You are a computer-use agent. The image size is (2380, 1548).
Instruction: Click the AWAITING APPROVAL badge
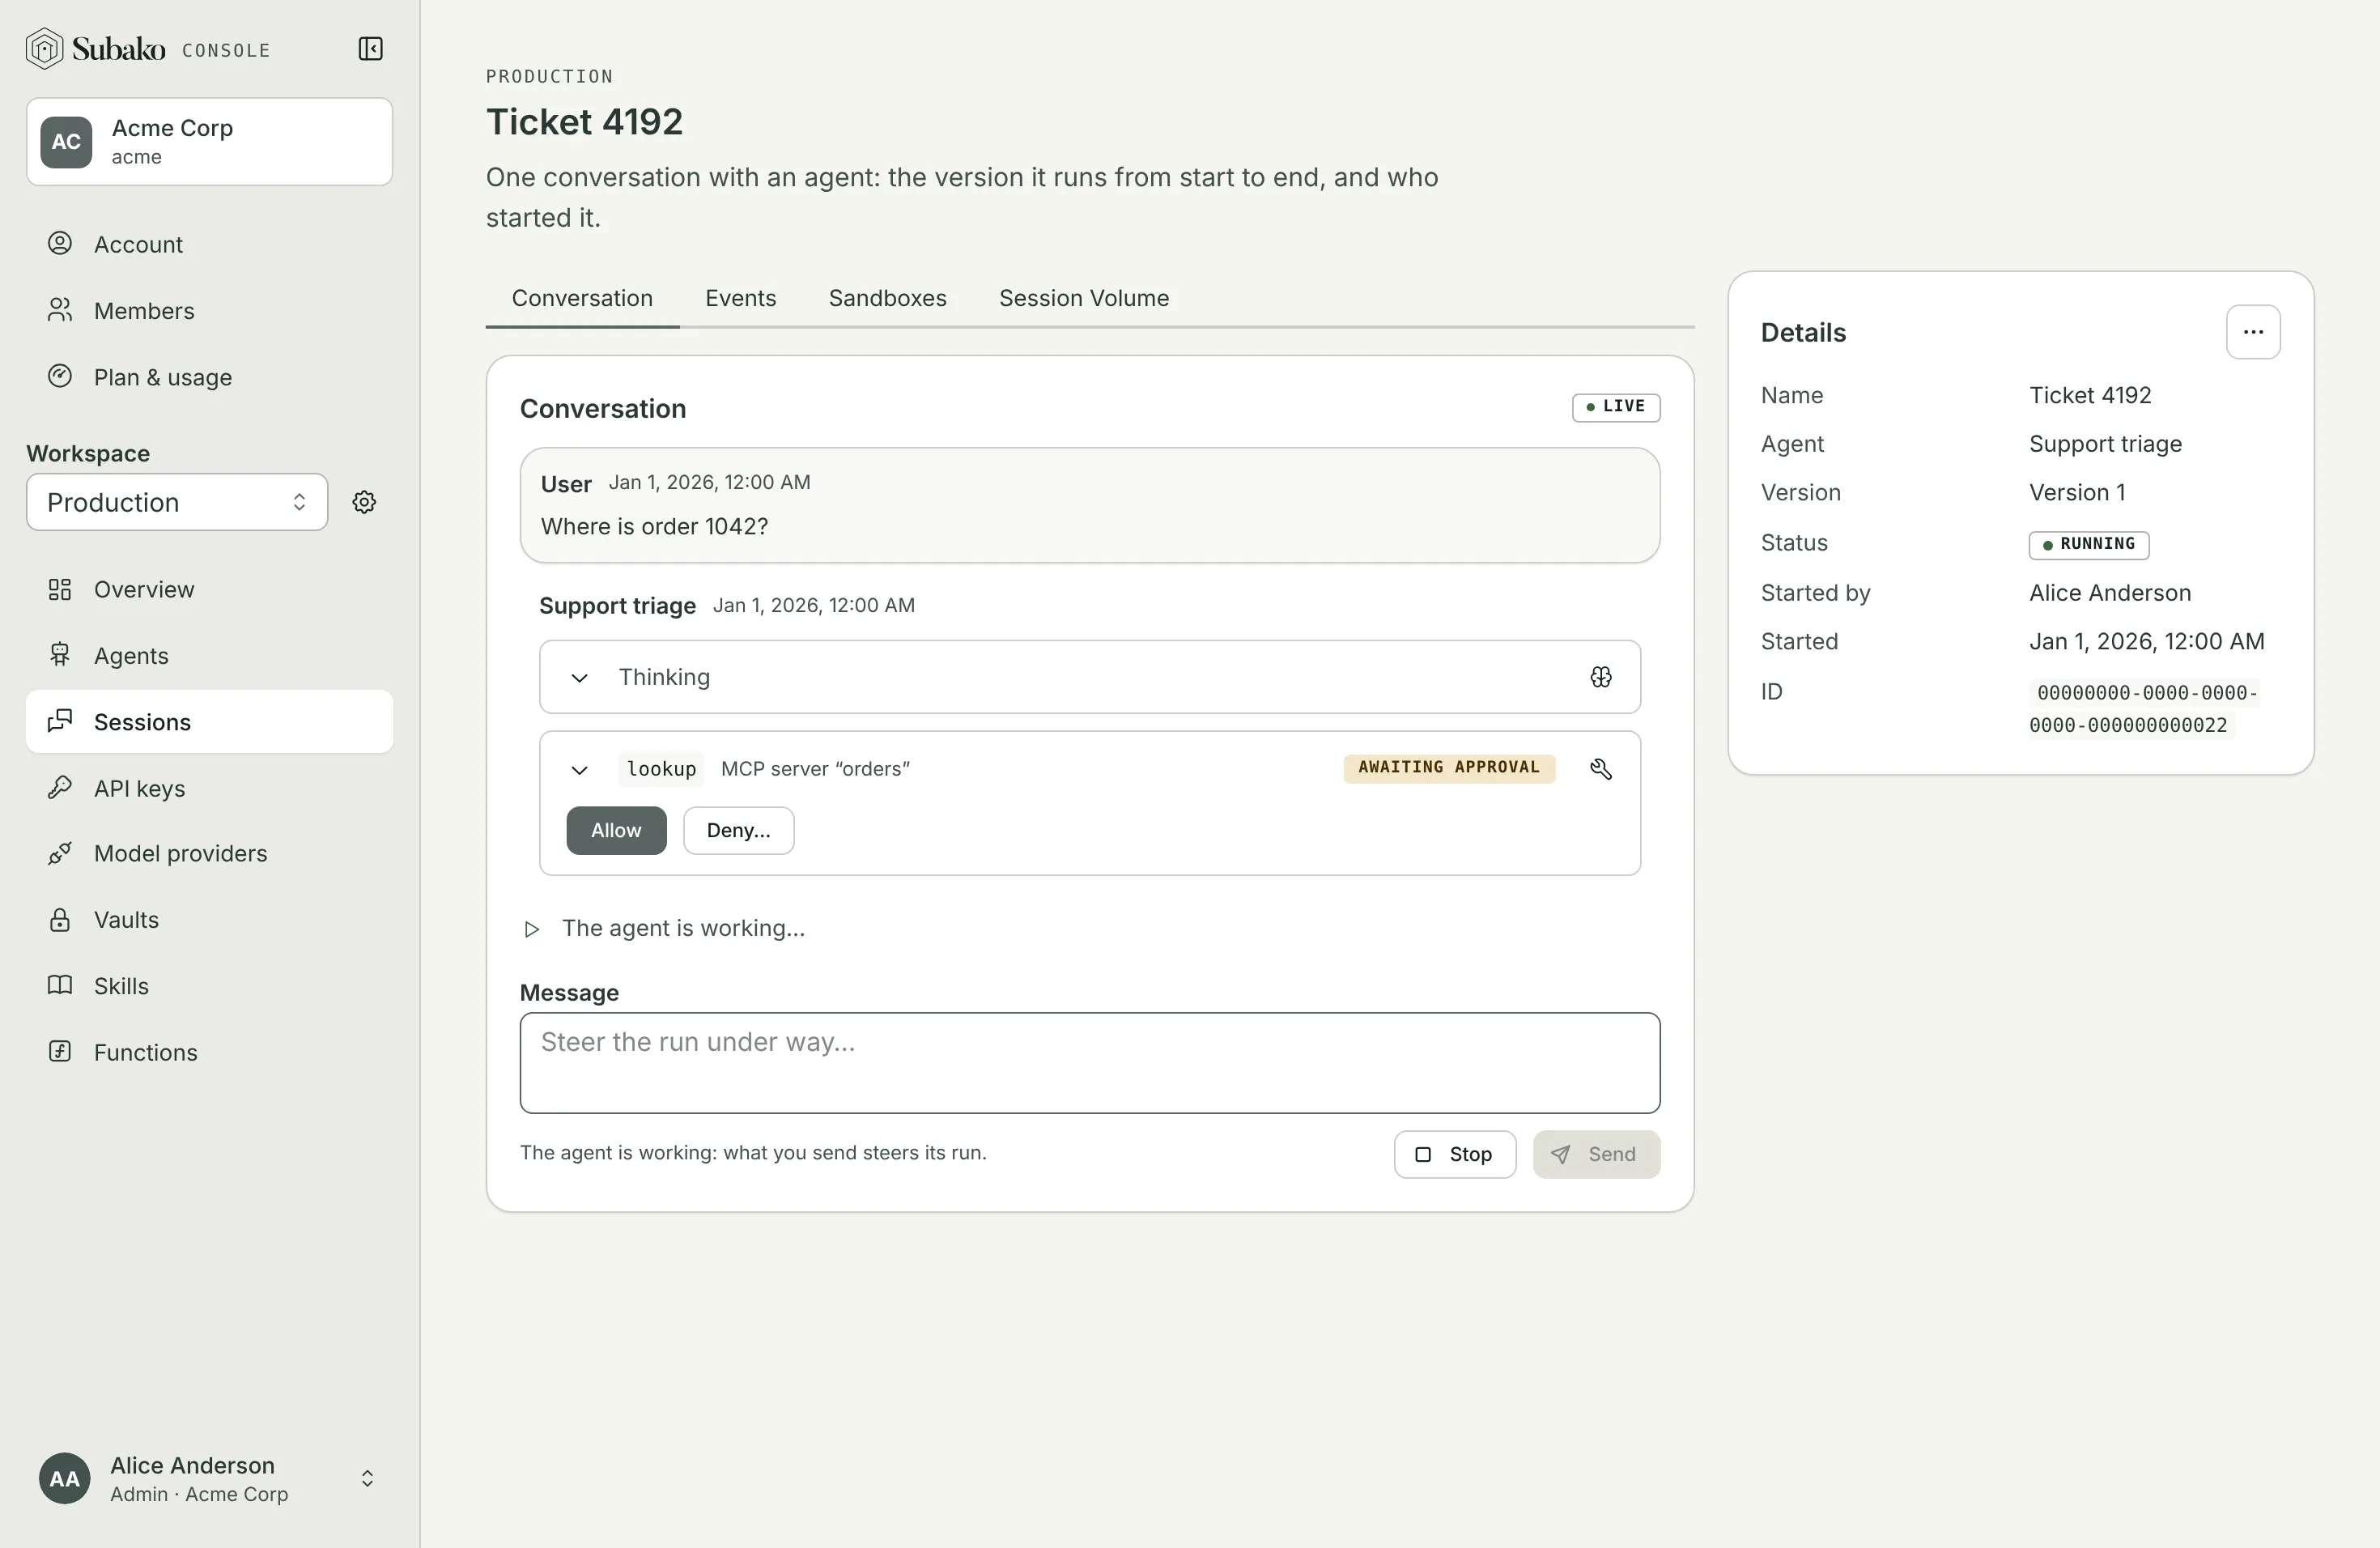point(1448,768)
